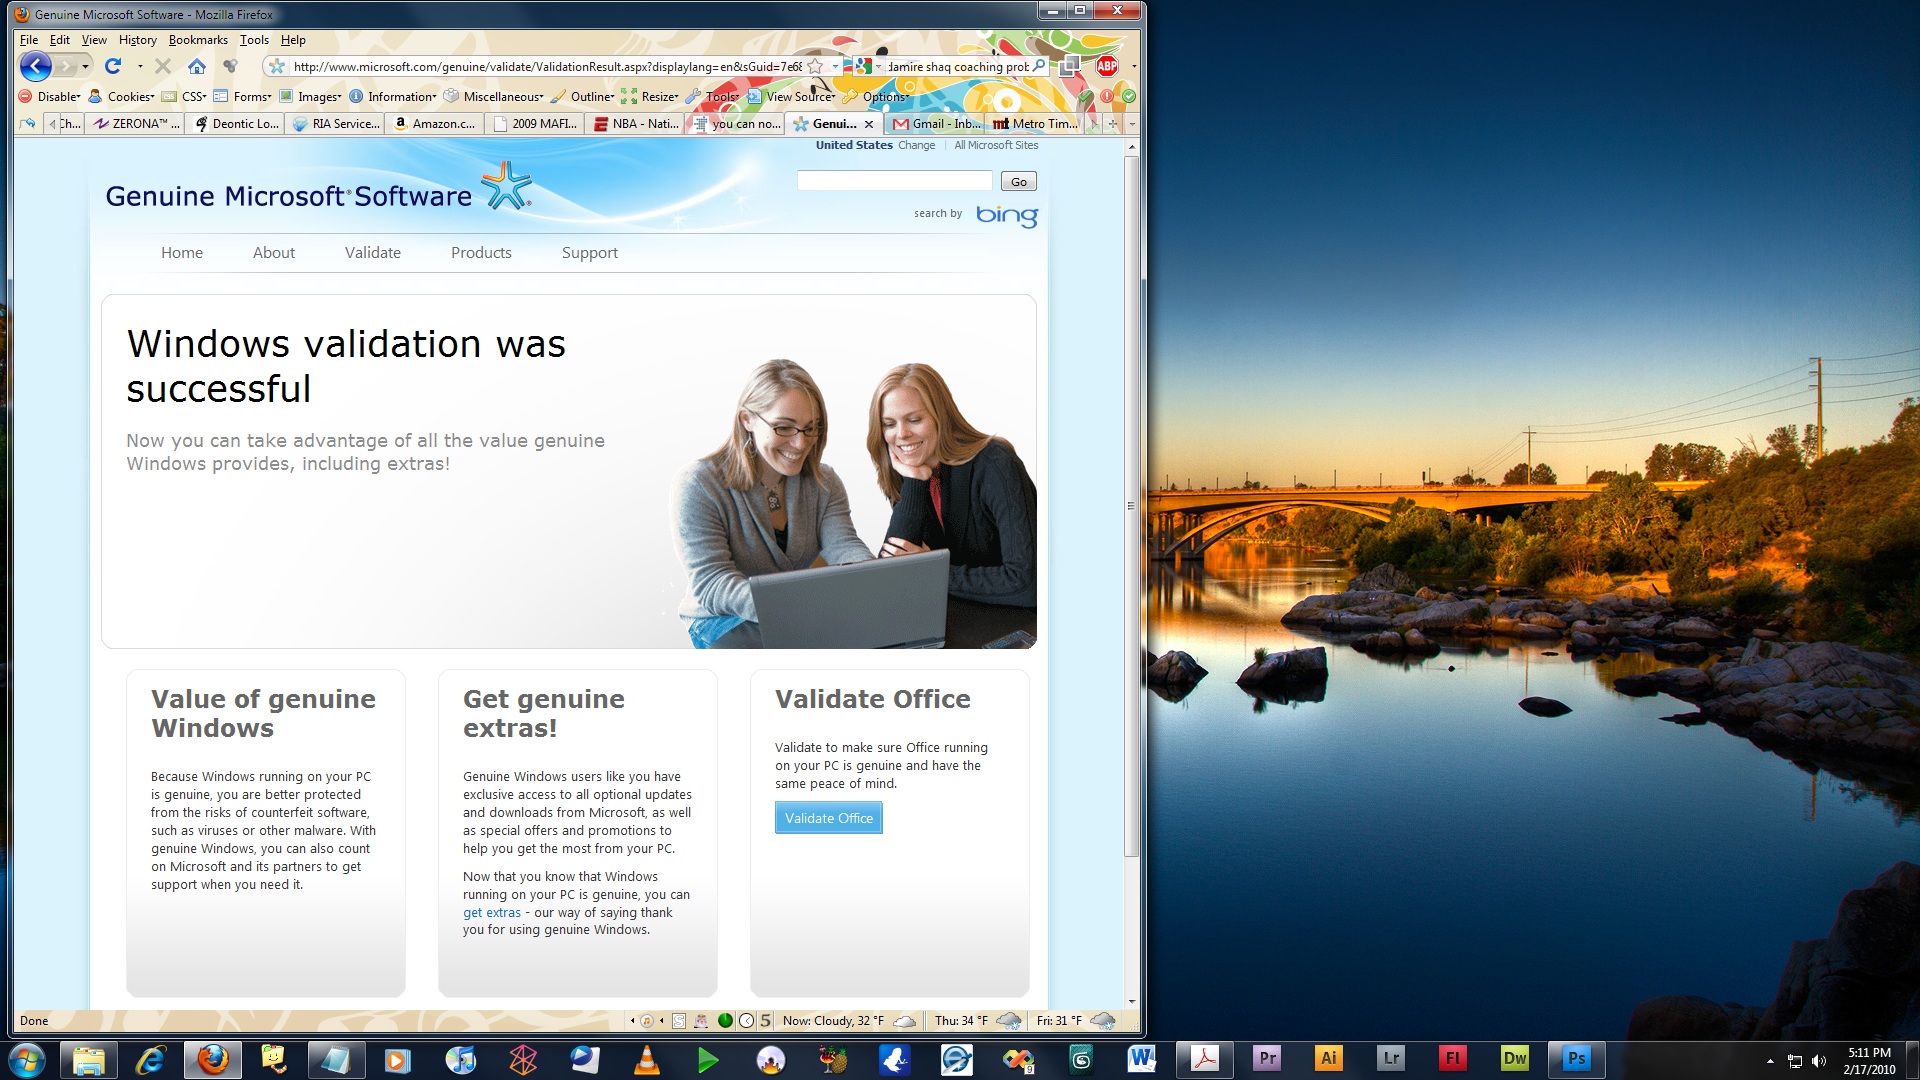Click the clock icon in status bar
The image size is (1920, 1080).
pos(746,1020)
